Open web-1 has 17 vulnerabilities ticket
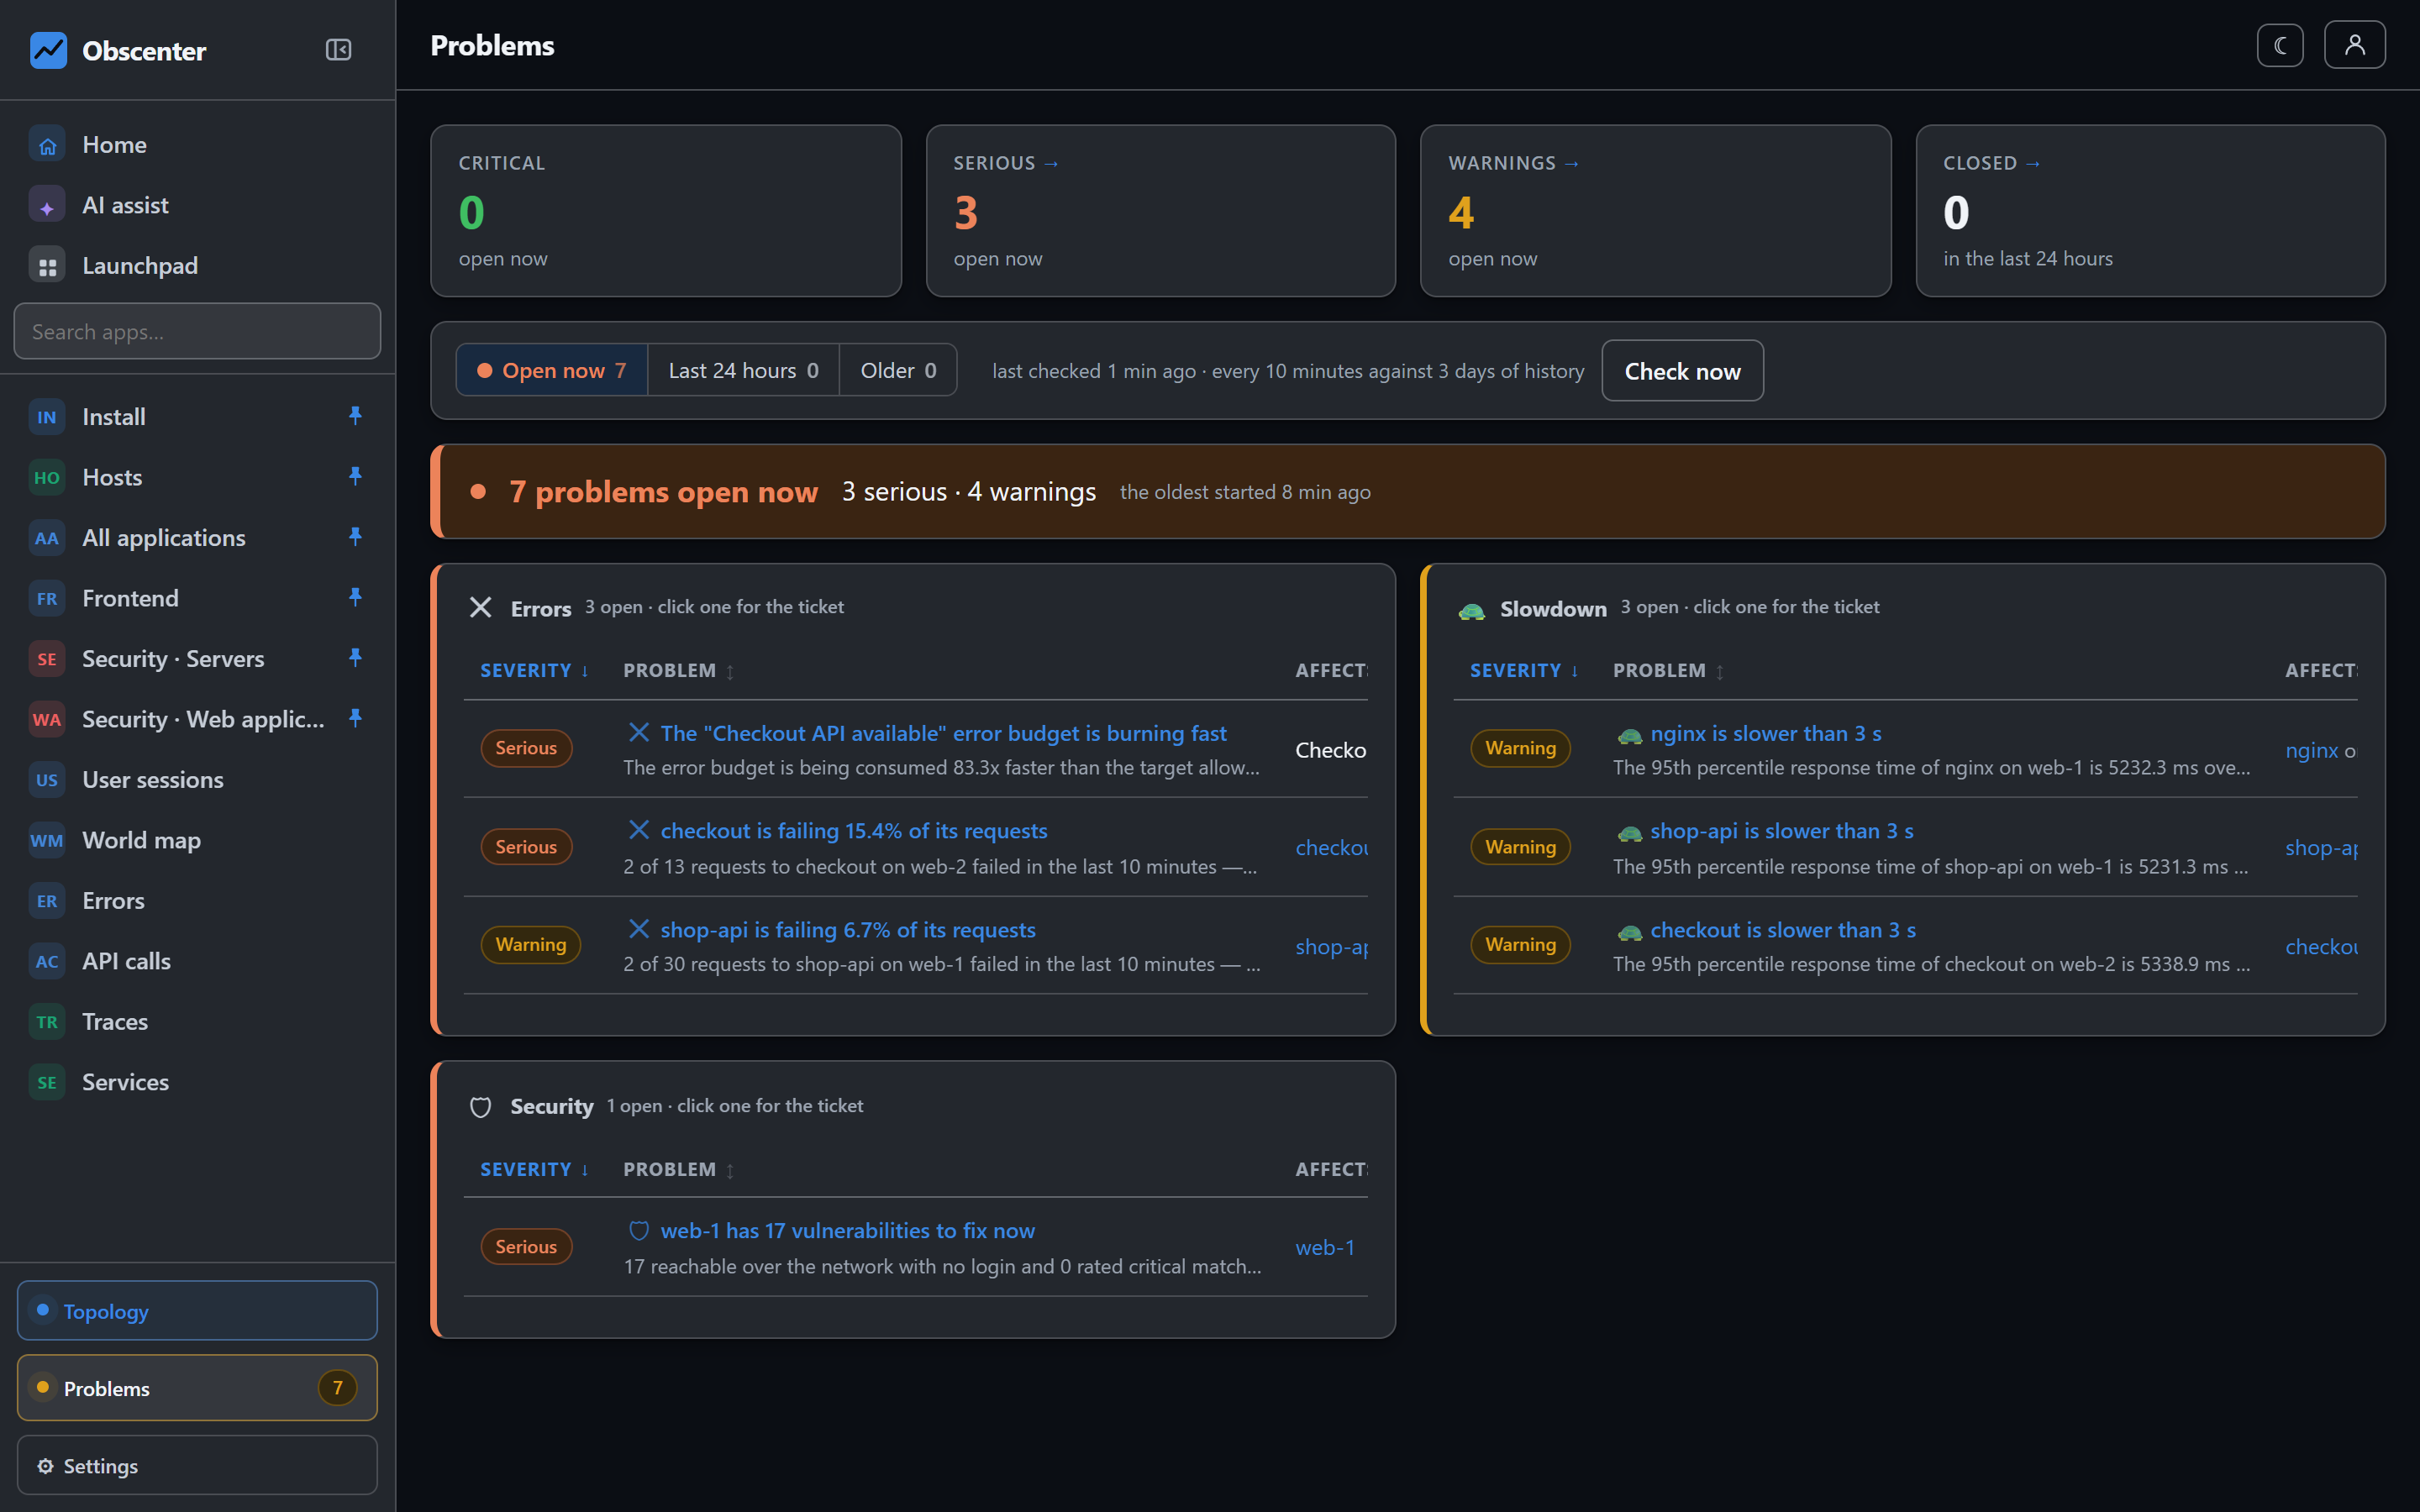This screenshot has height=1512, width=2420. [847, 1230]
